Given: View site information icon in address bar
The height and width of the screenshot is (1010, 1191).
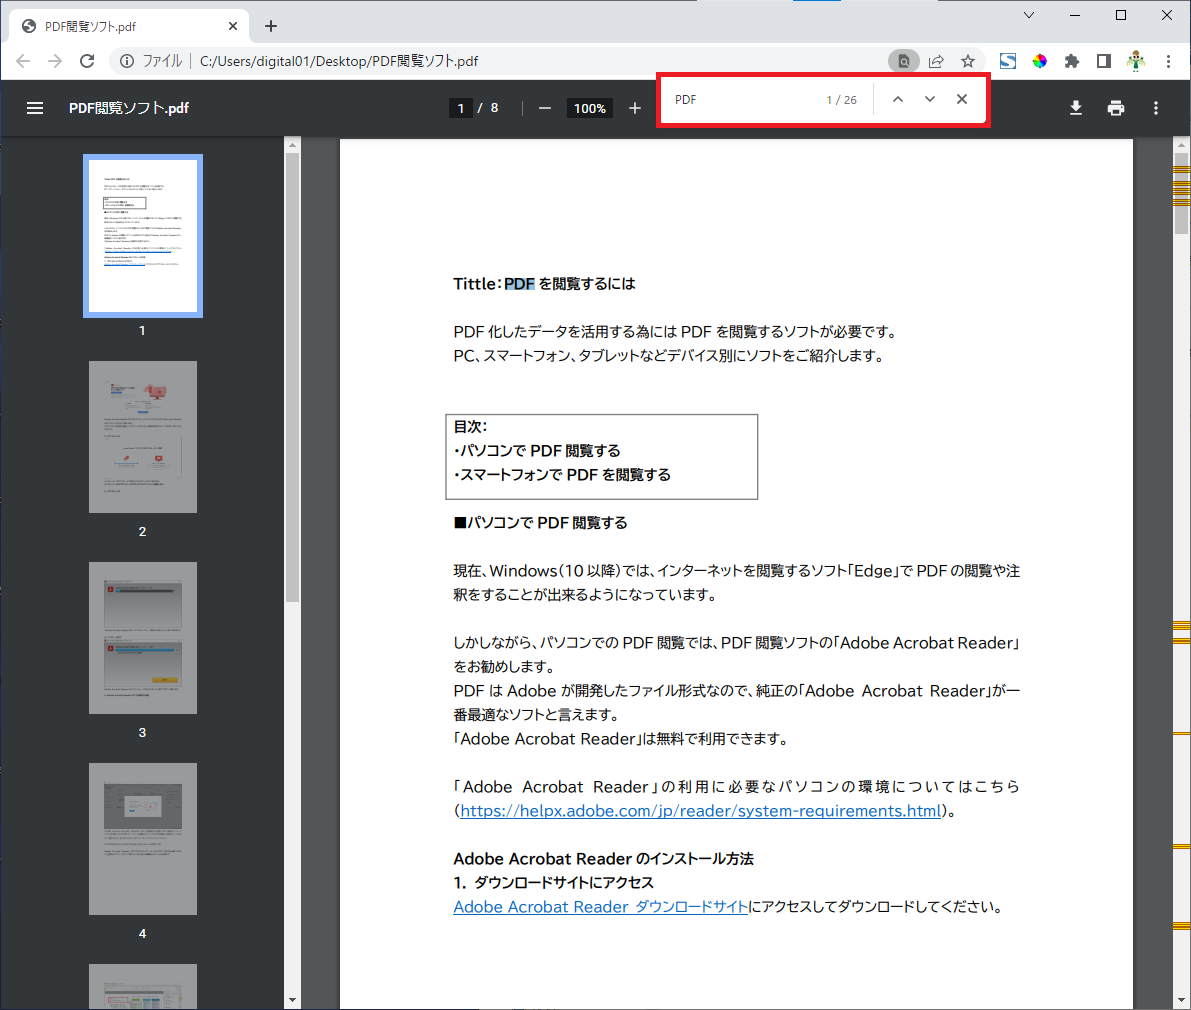Looking at the screenshot, I should coord(127,62).
